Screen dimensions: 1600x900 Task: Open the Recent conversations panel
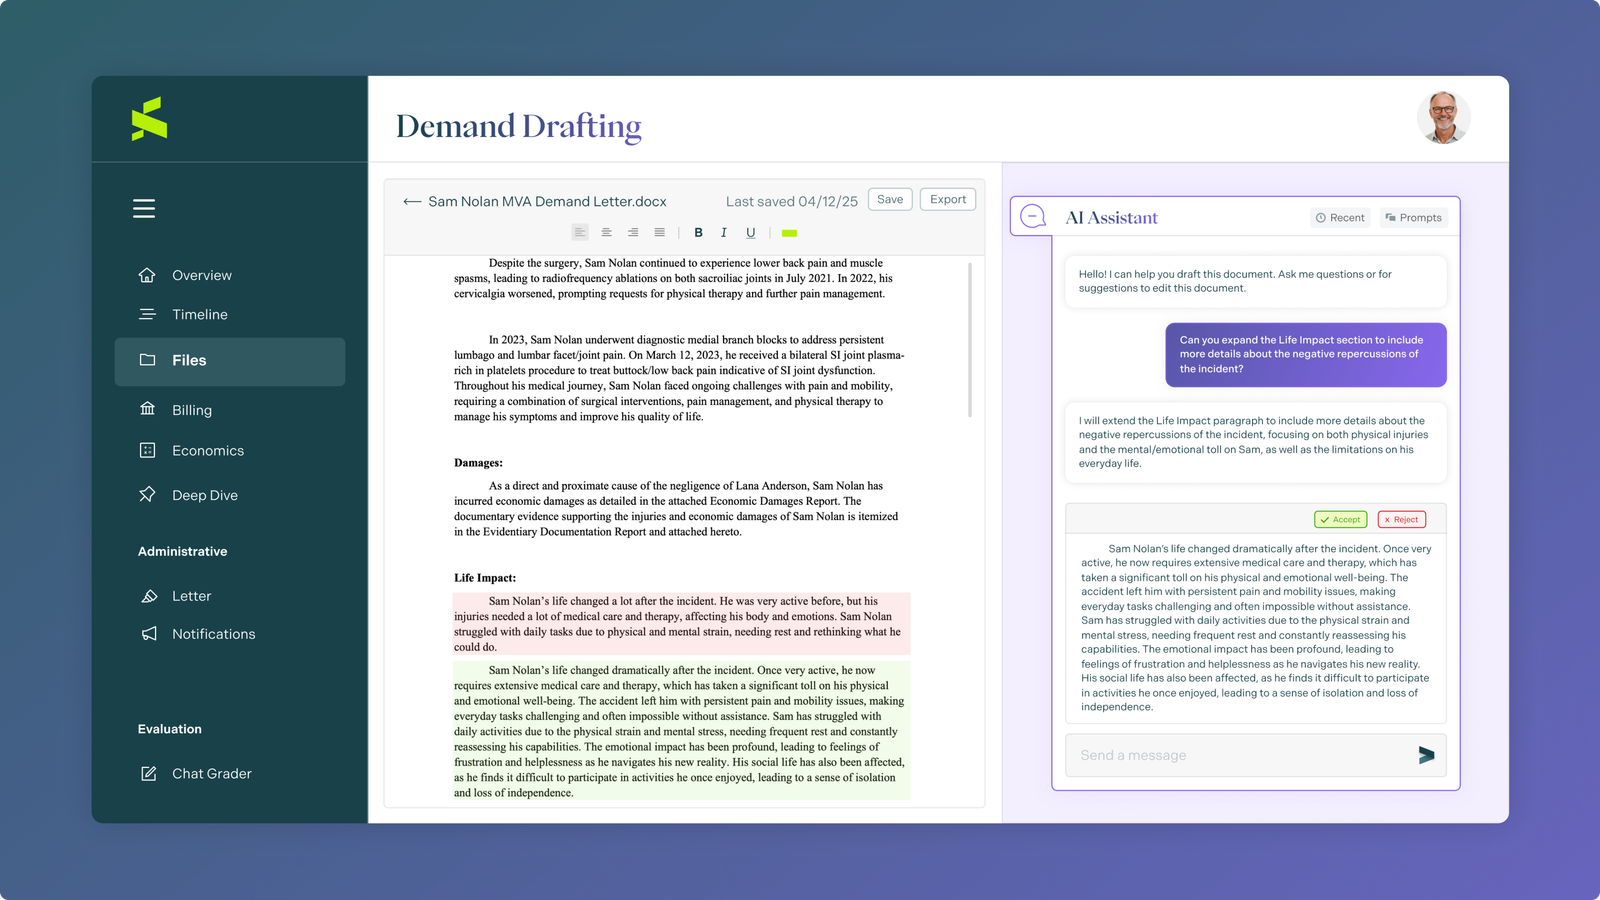coord(1340,217)
